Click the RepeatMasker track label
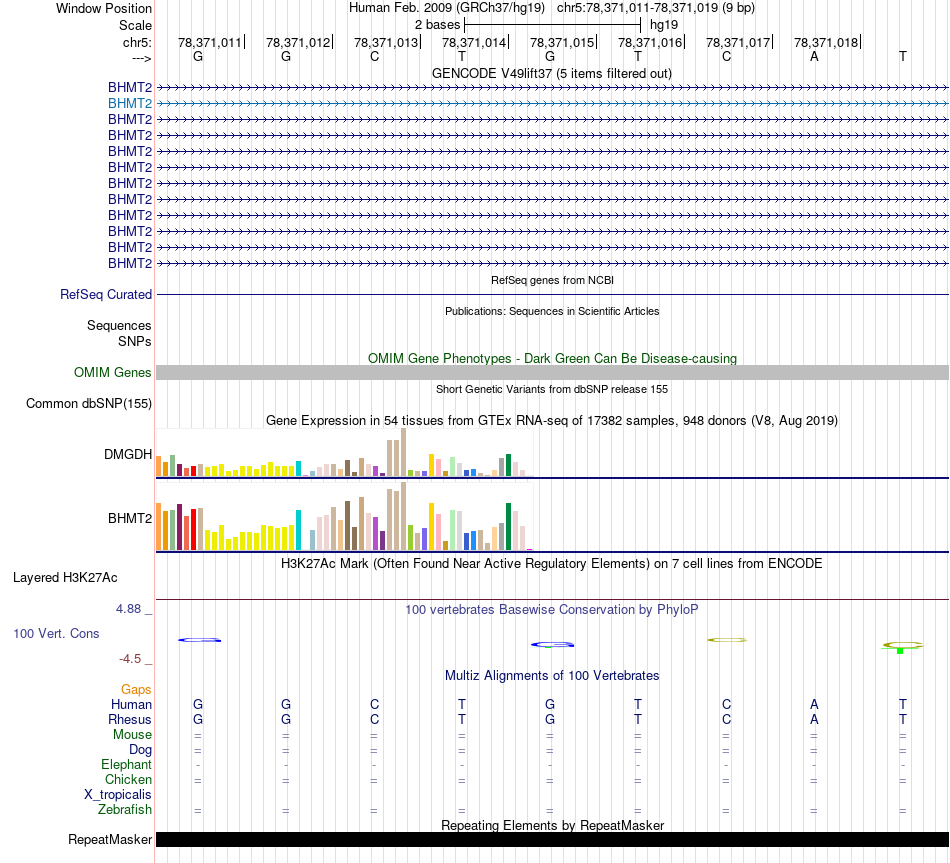Screen dimensions: 950x863 tap(110, 840)
